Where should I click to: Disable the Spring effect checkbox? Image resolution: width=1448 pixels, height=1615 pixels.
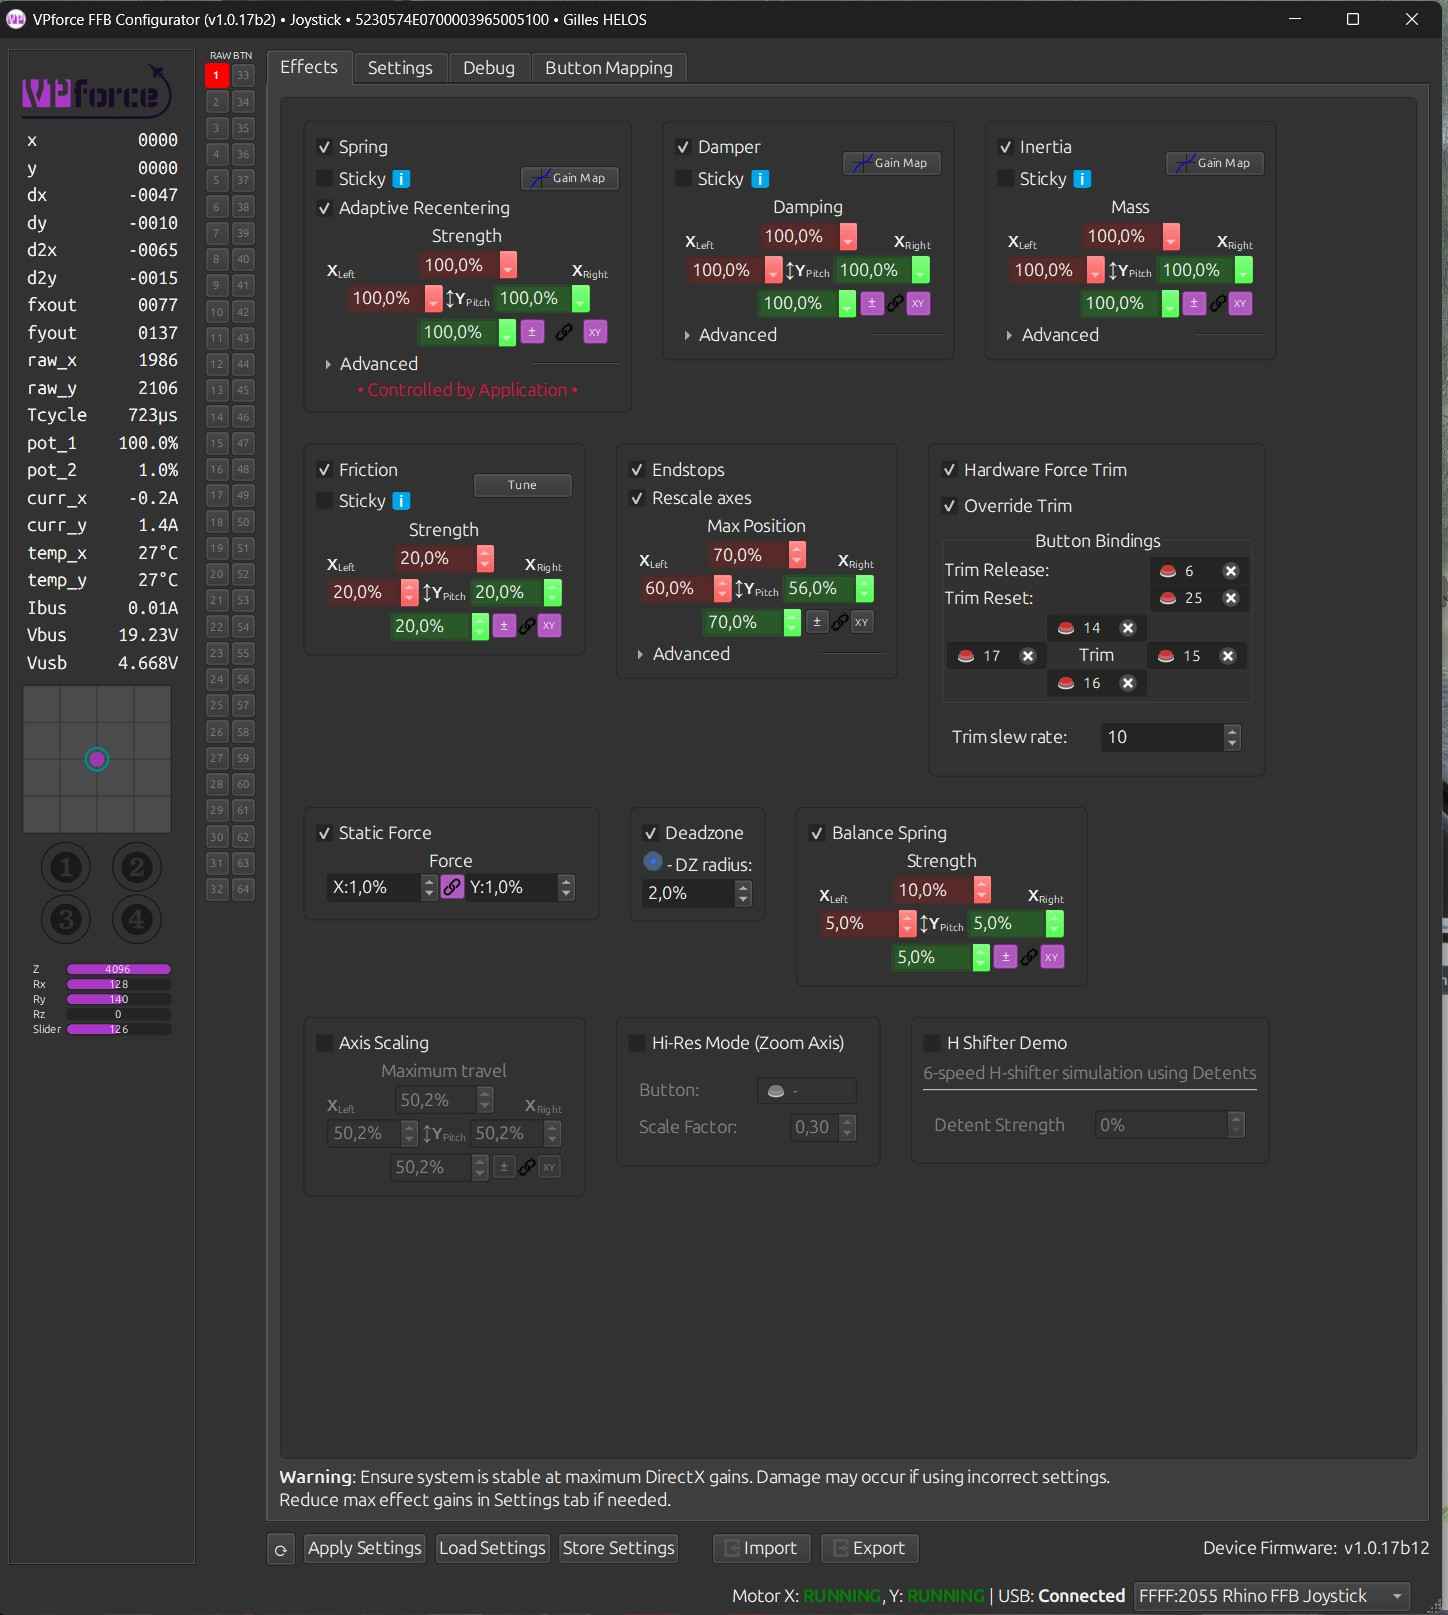(x=324, y=147)
